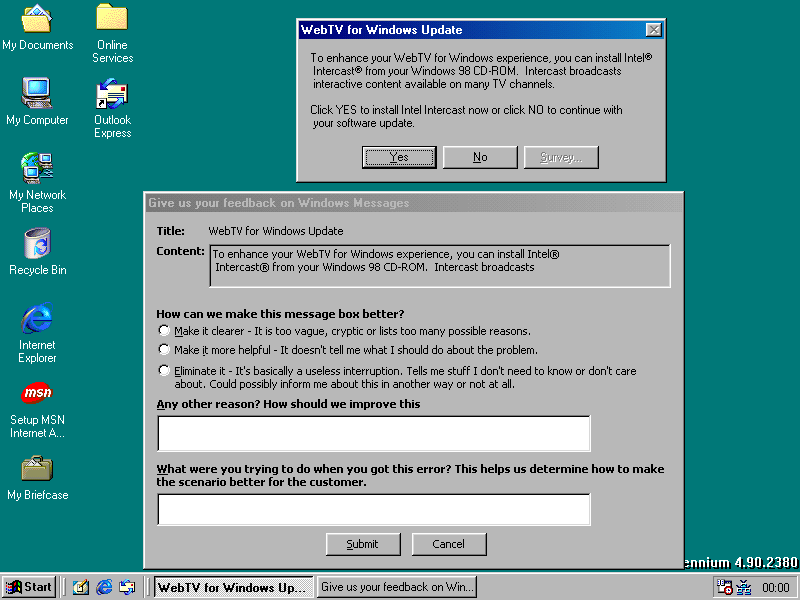Launch Internet Explorer from quick launch
The width and height of the screenshot is (800, 600).
tap(104, 587)
